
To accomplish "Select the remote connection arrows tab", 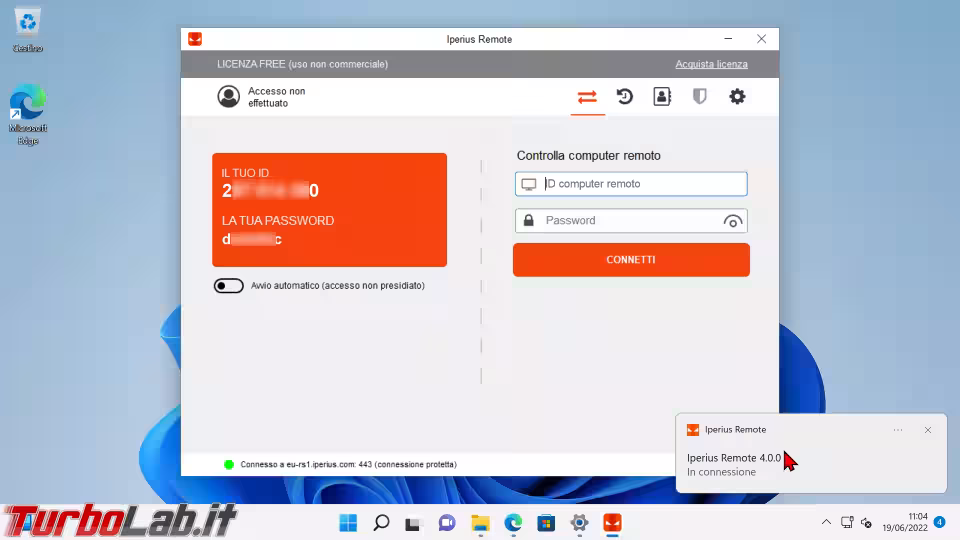I will [587, 97].
